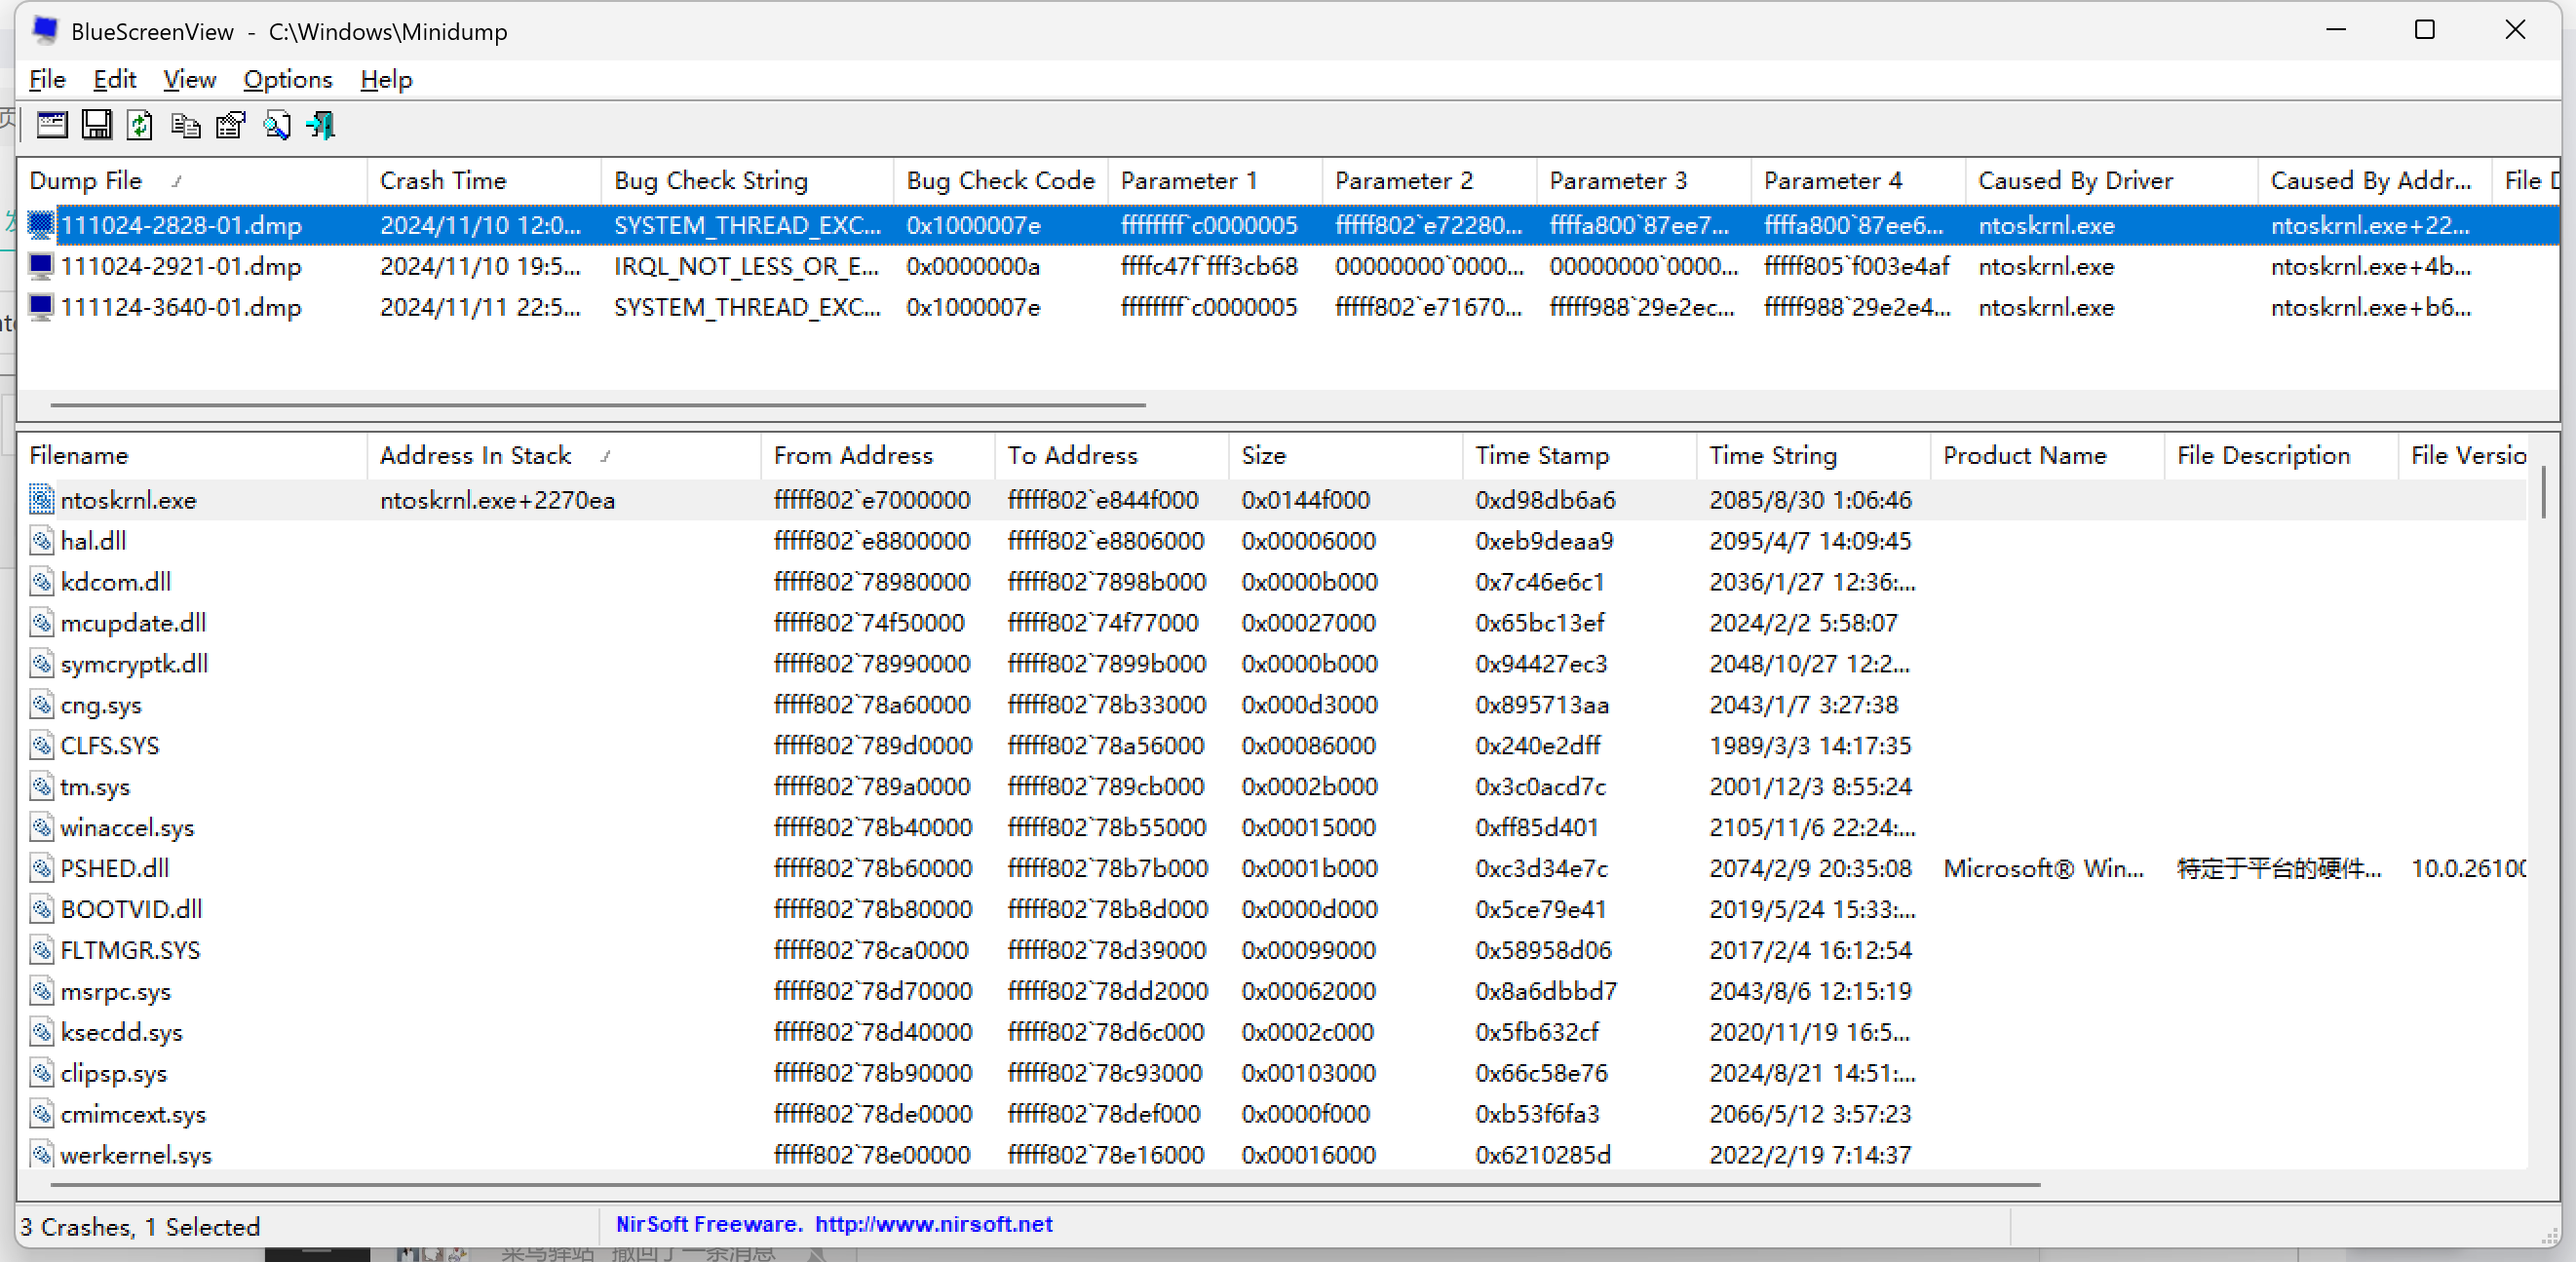Click the tm.sys file icon

point(41,787)
